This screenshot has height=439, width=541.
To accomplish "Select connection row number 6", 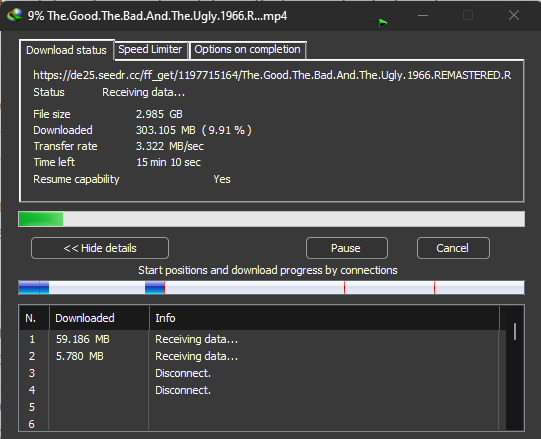I will pos(262,423).
